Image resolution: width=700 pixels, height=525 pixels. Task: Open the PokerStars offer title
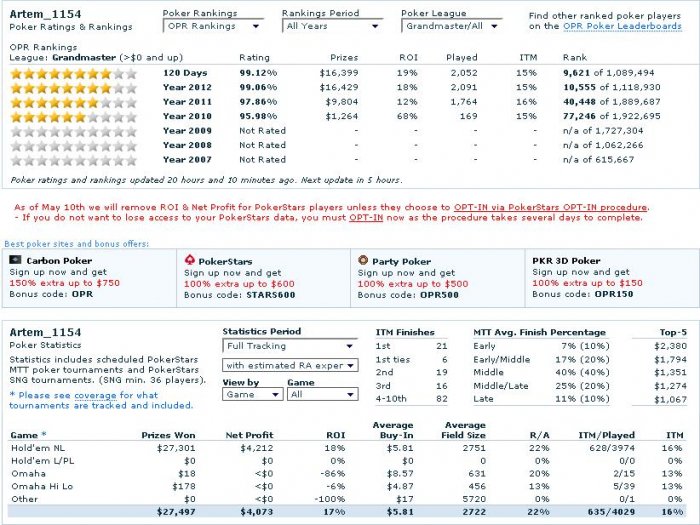coord(225,262)
